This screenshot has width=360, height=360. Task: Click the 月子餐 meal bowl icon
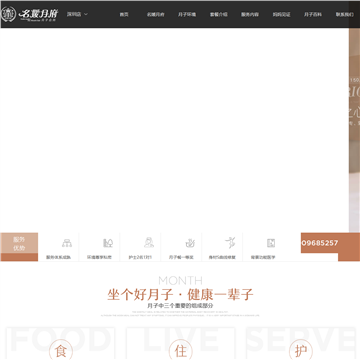190,243
